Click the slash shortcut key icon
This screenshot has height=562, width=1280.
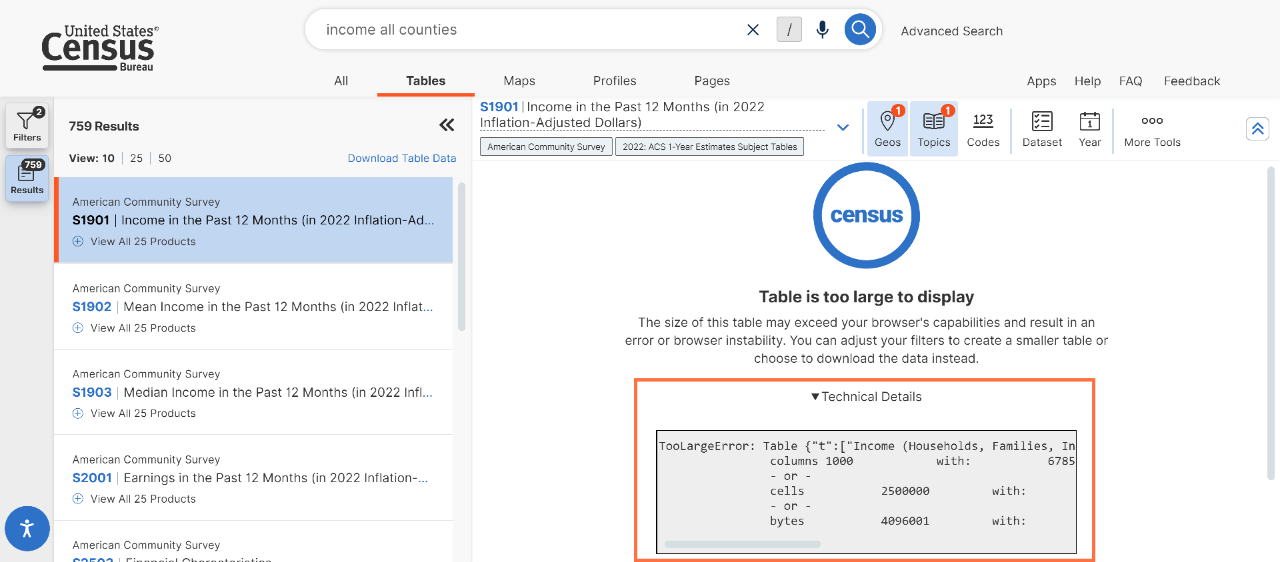pyautogui.click(x=789, y=30)
